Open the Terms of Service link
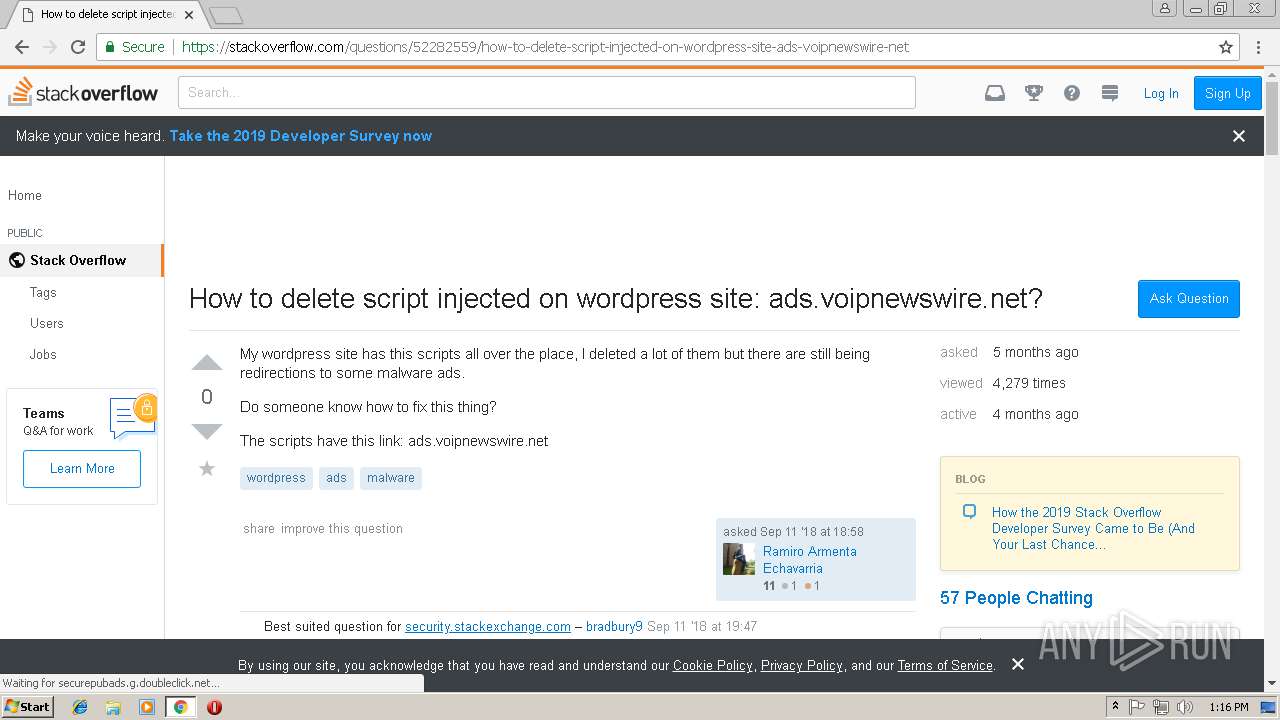The height and width of the screenshot is (720, 1280). click(945, 665)
